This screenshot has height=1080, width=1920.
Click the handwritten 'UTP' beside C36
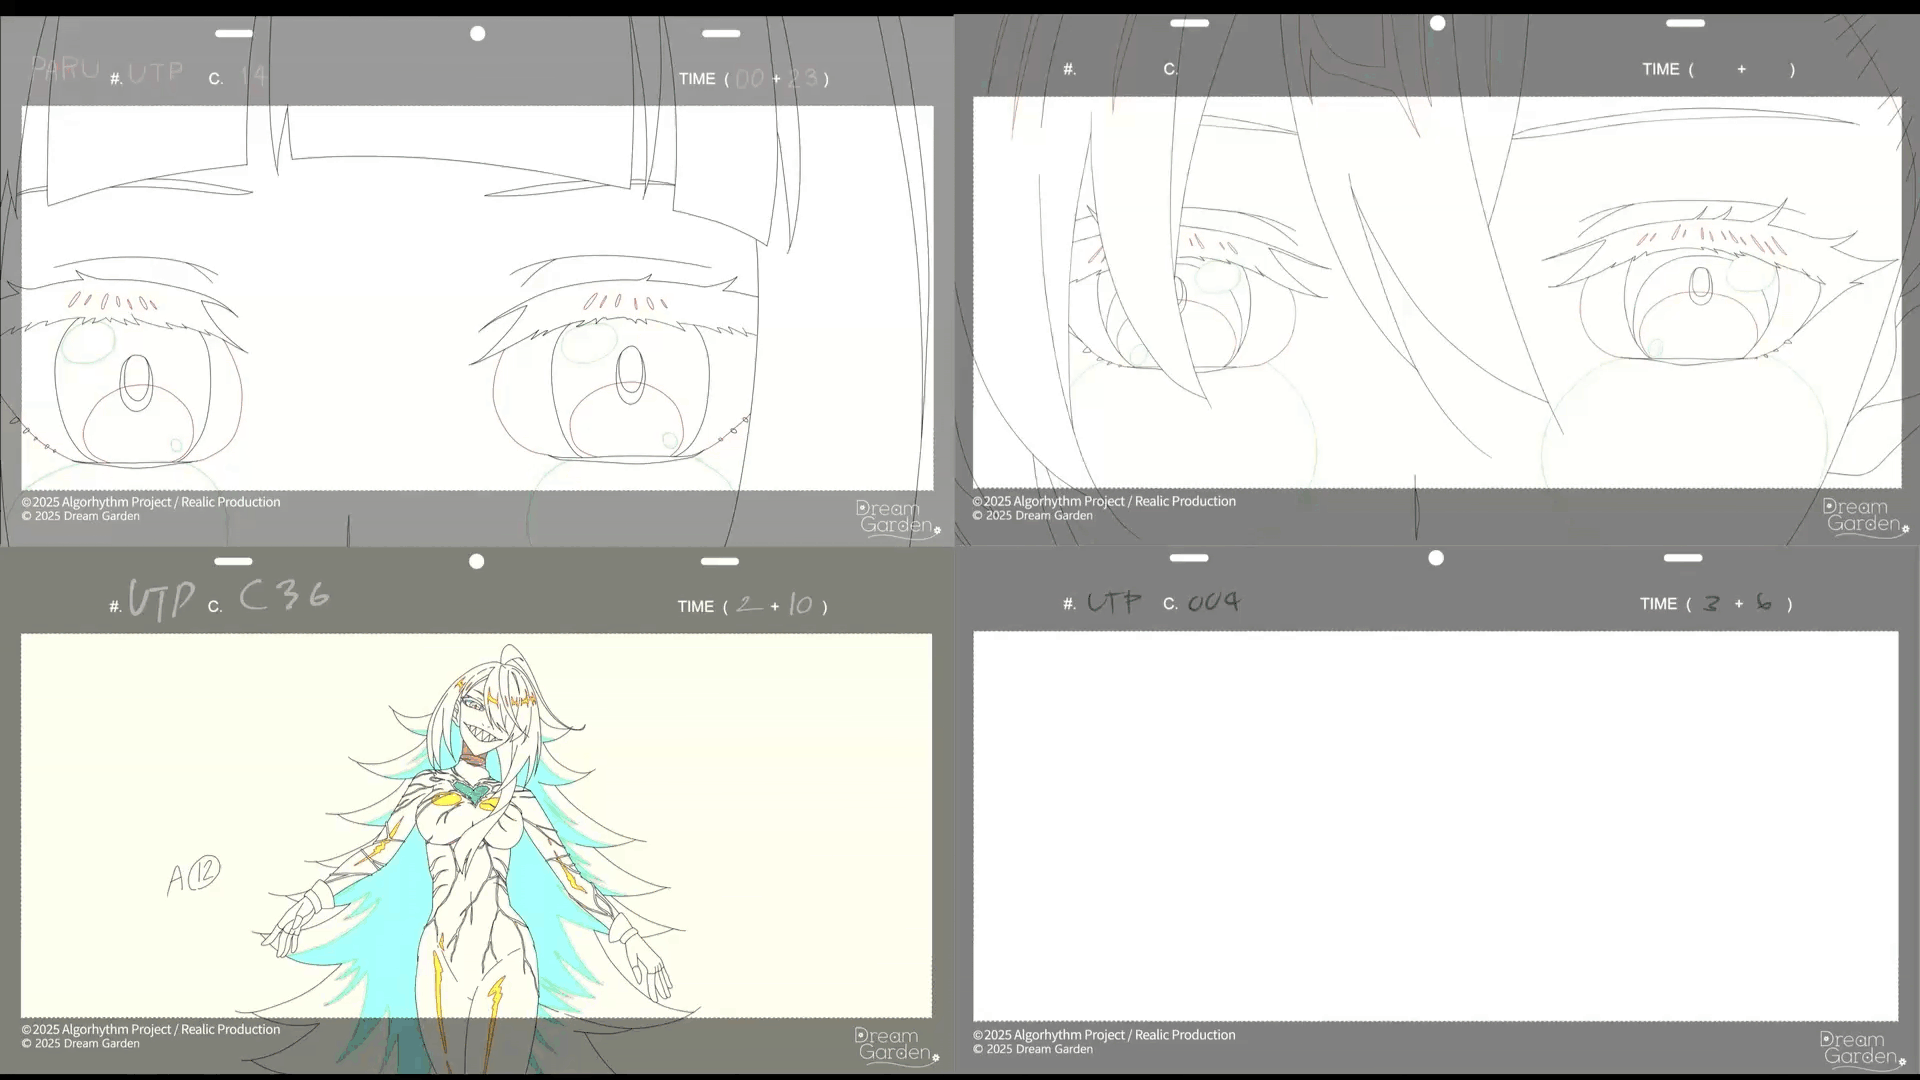pyautogui.click(x=162, y=600)
